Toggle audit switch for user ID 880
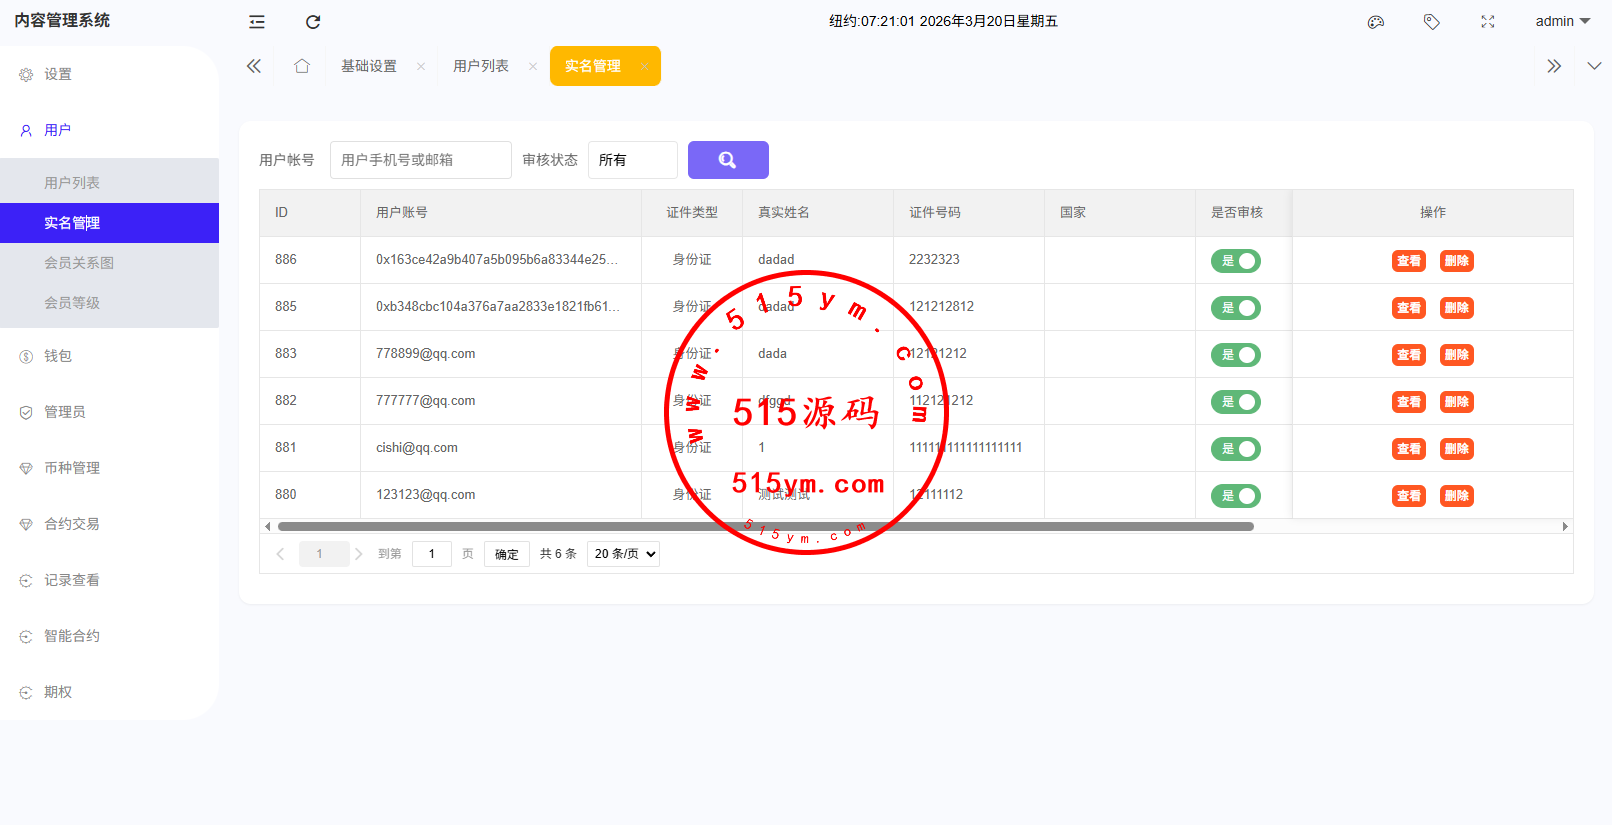This screenshot has height=825, width=1612. pos(1236,496)
